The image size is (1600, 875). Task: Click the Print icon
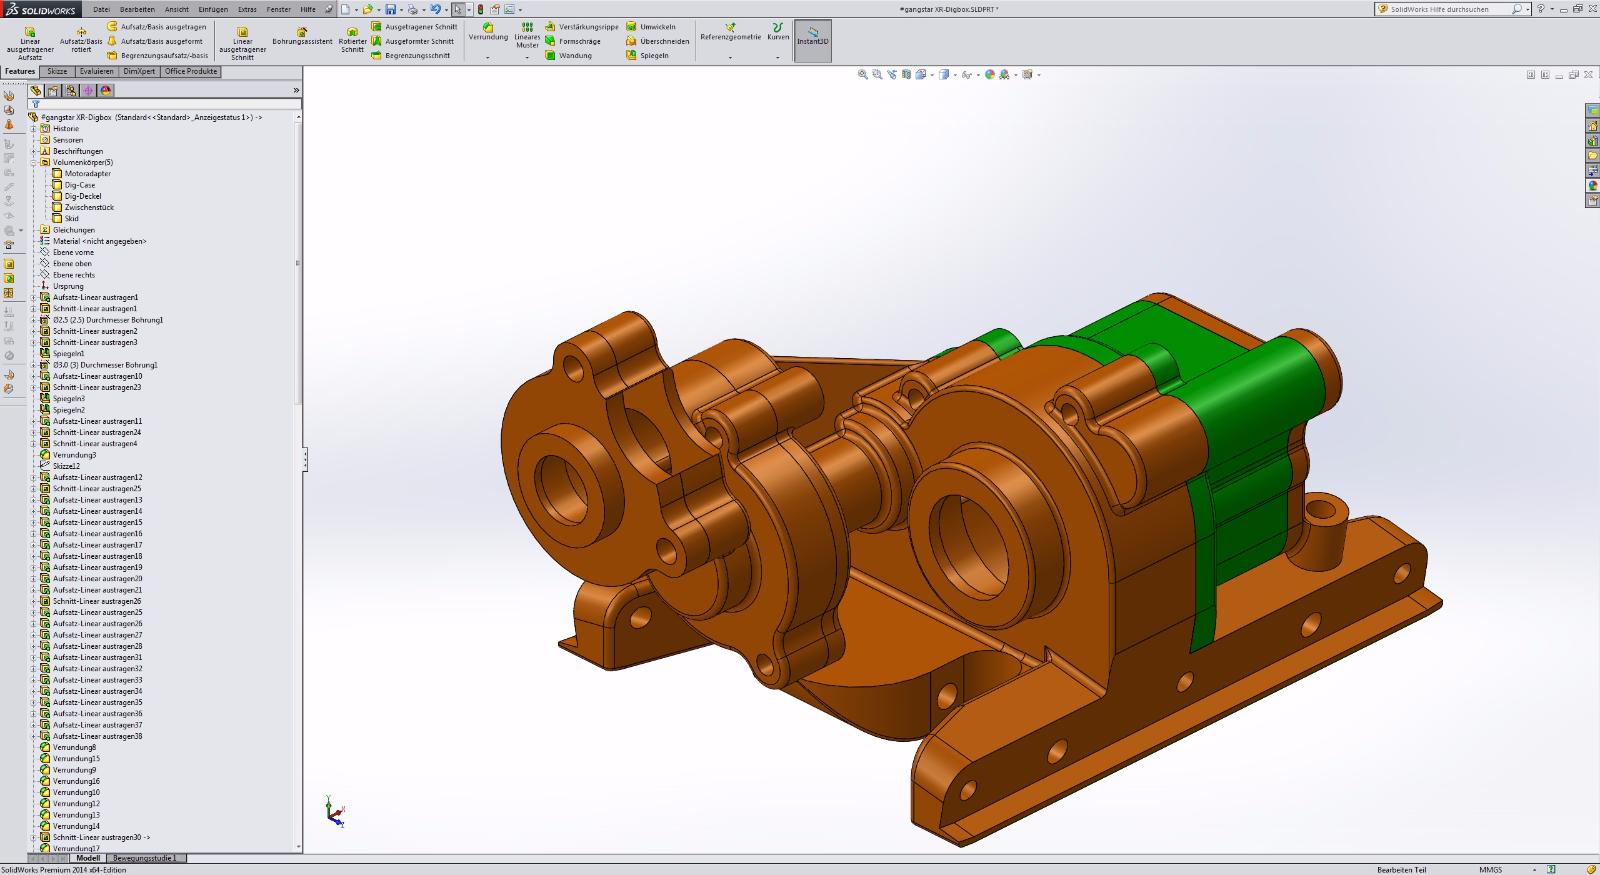[x=412, y=9]
